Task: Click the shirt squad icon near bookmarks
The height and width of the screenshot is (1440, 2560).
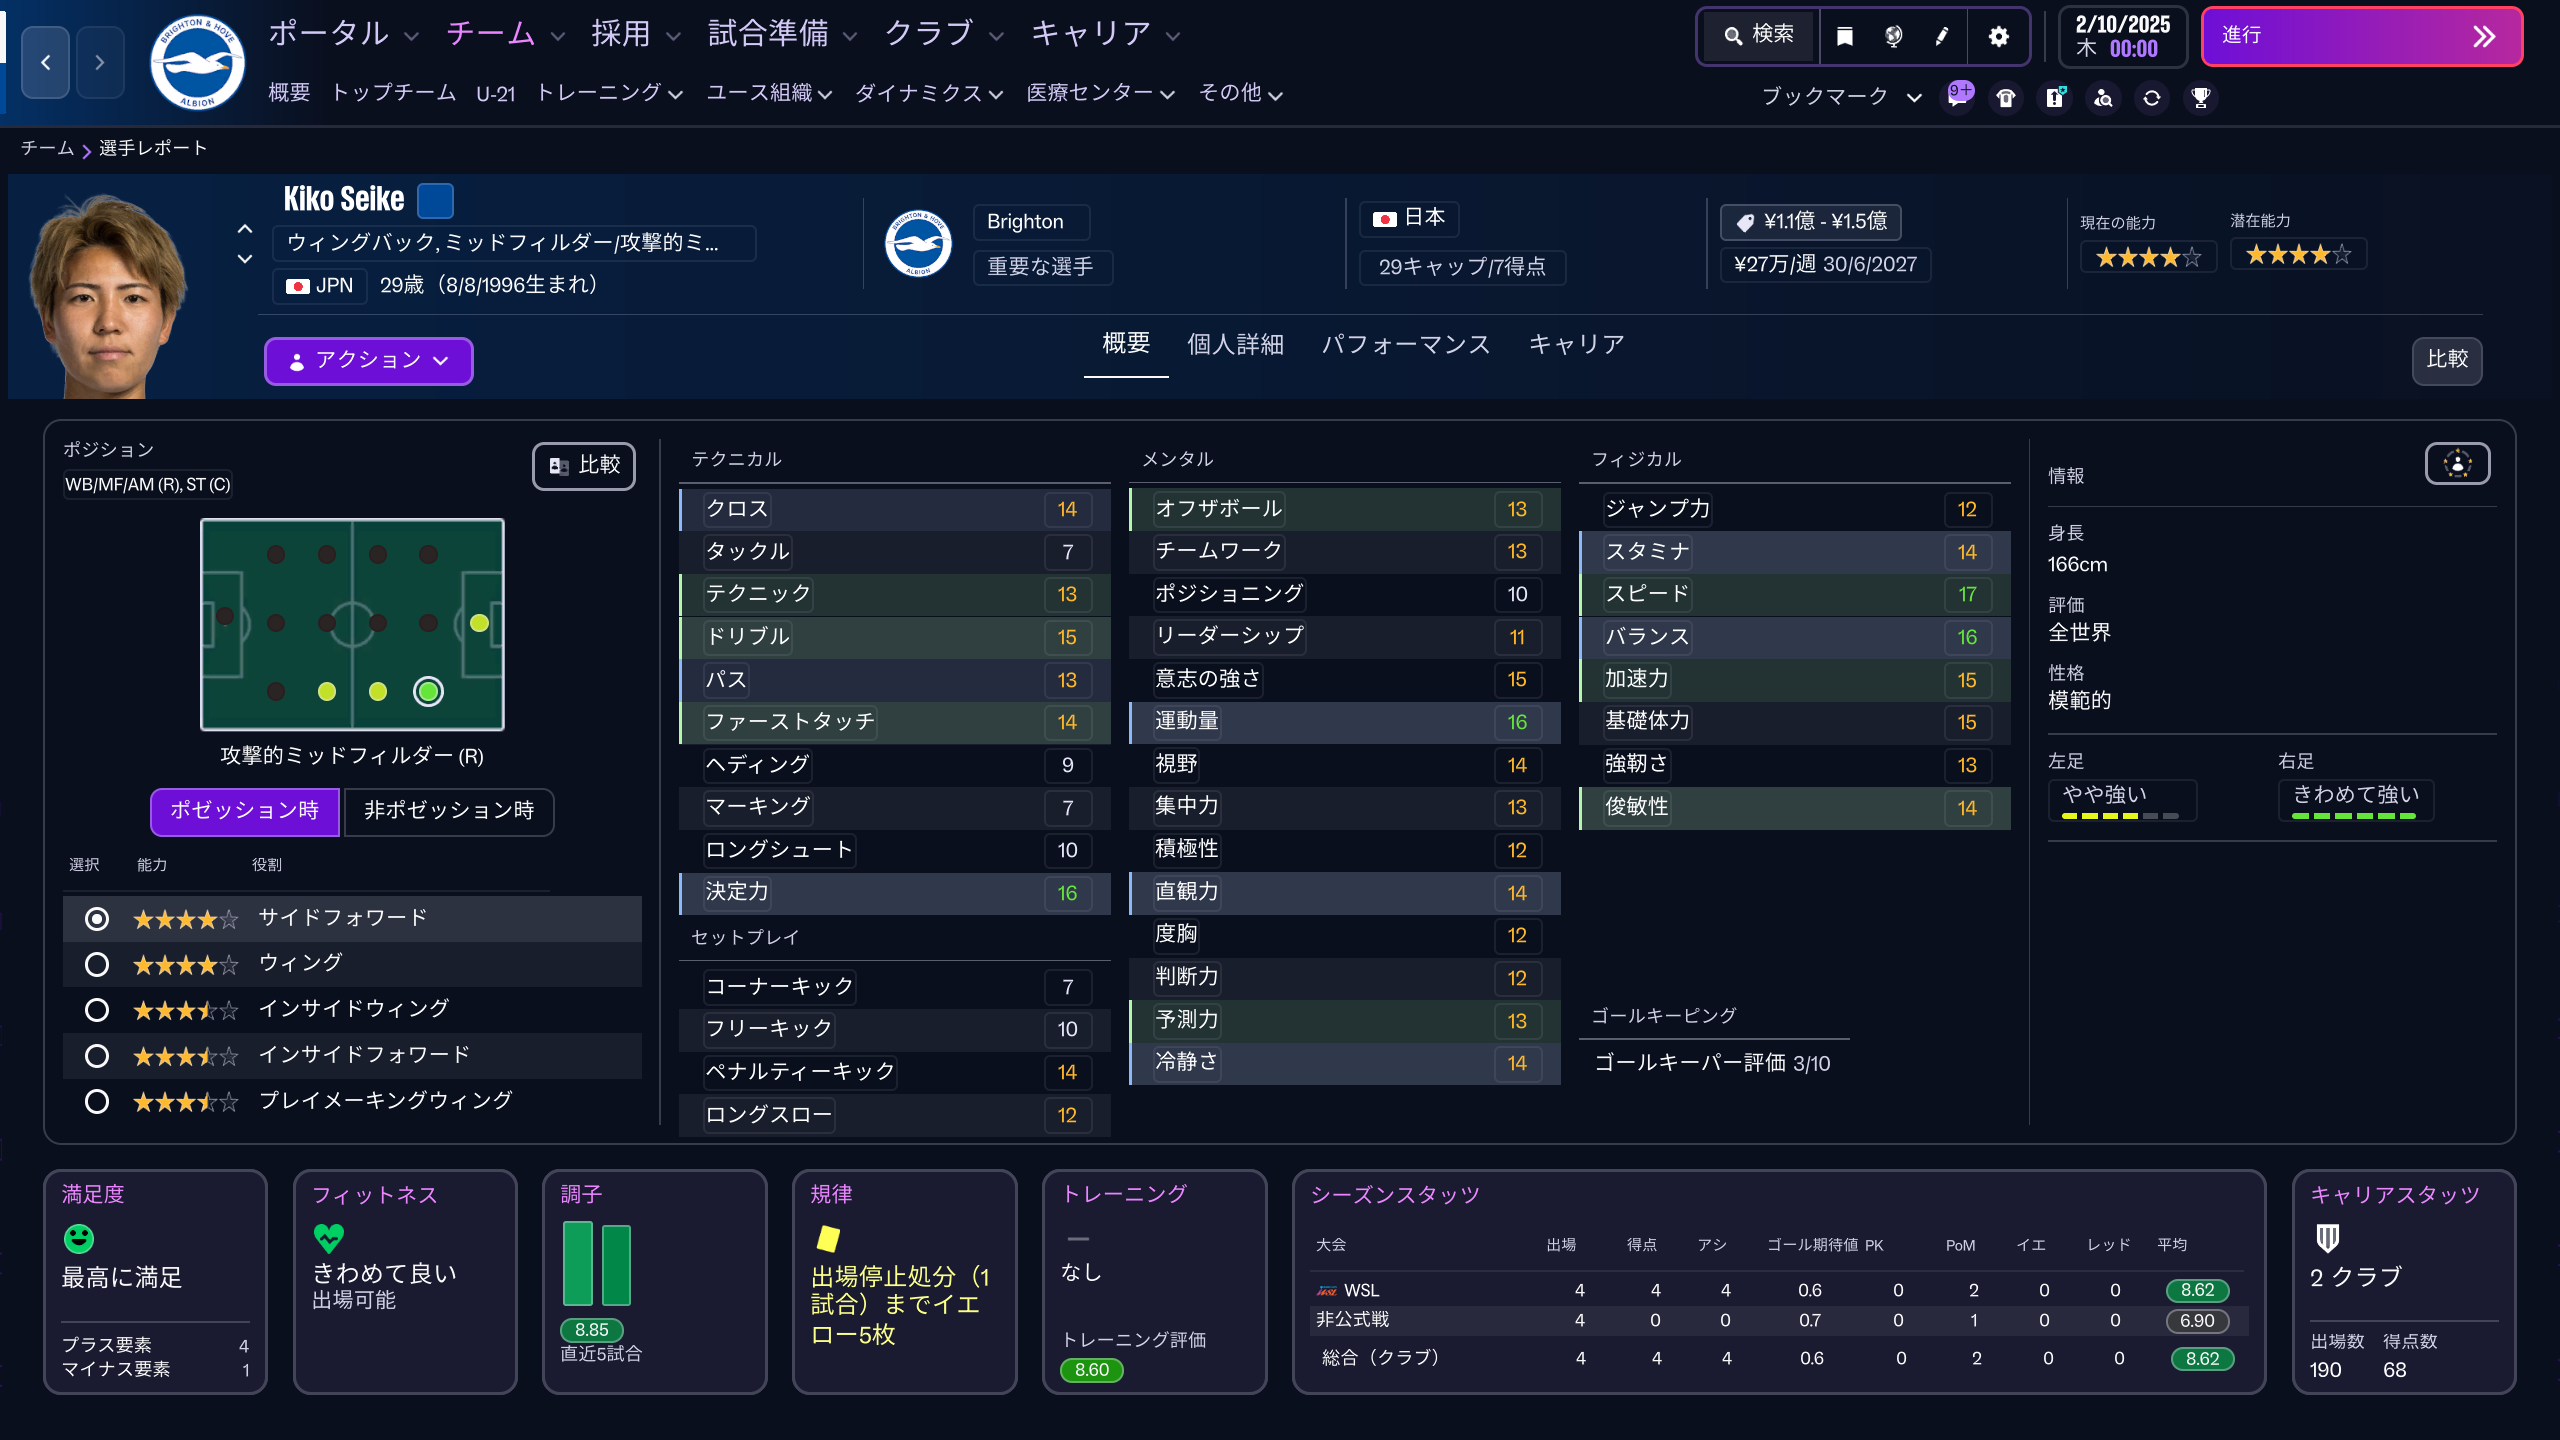Action: [x=2004, y=97]
